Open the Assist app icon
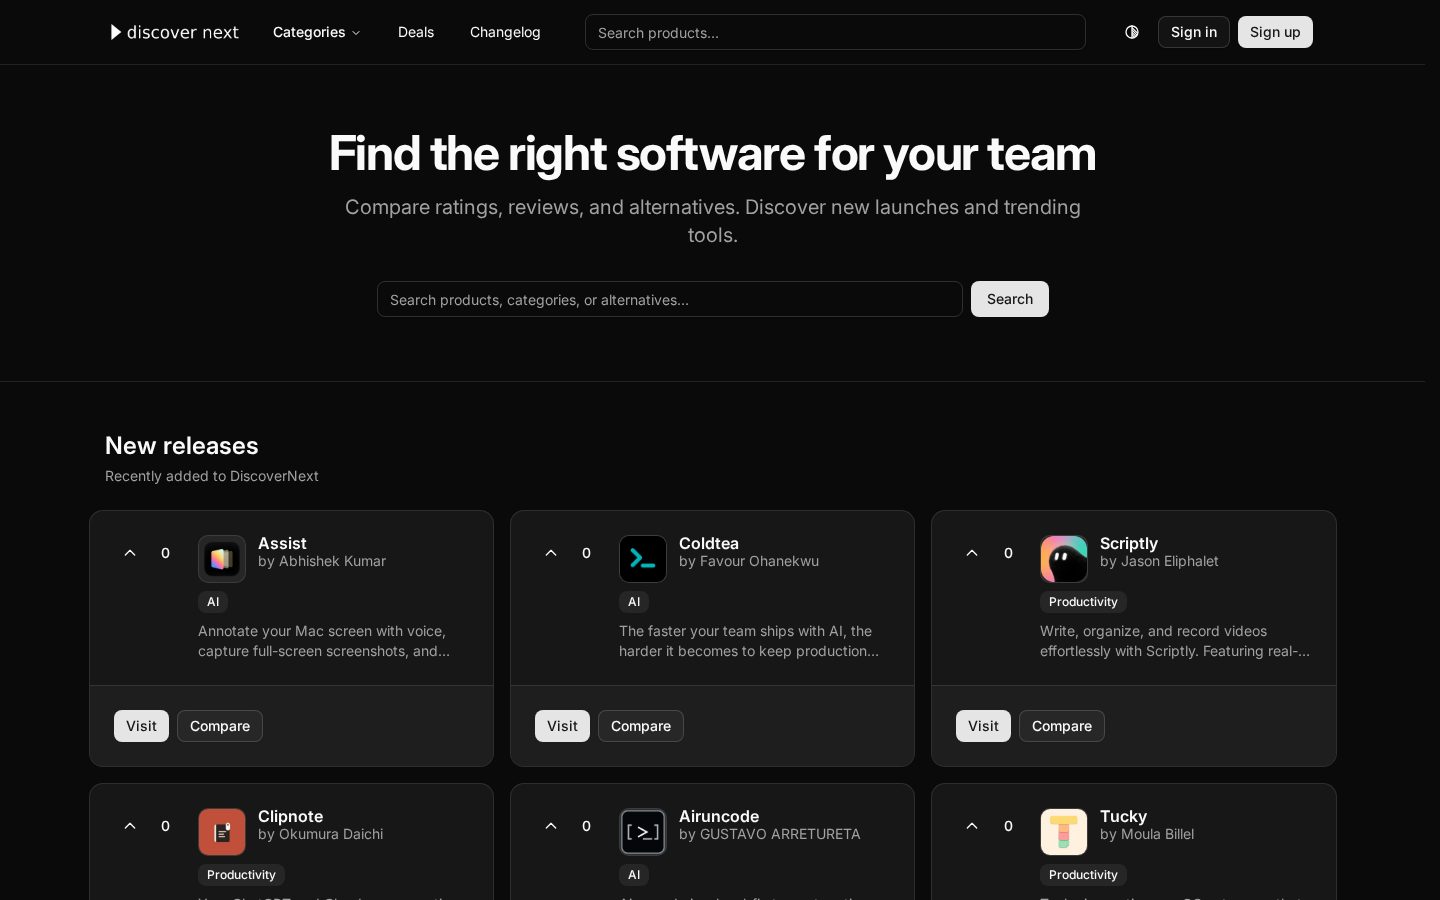 click(x=222, y=559)
